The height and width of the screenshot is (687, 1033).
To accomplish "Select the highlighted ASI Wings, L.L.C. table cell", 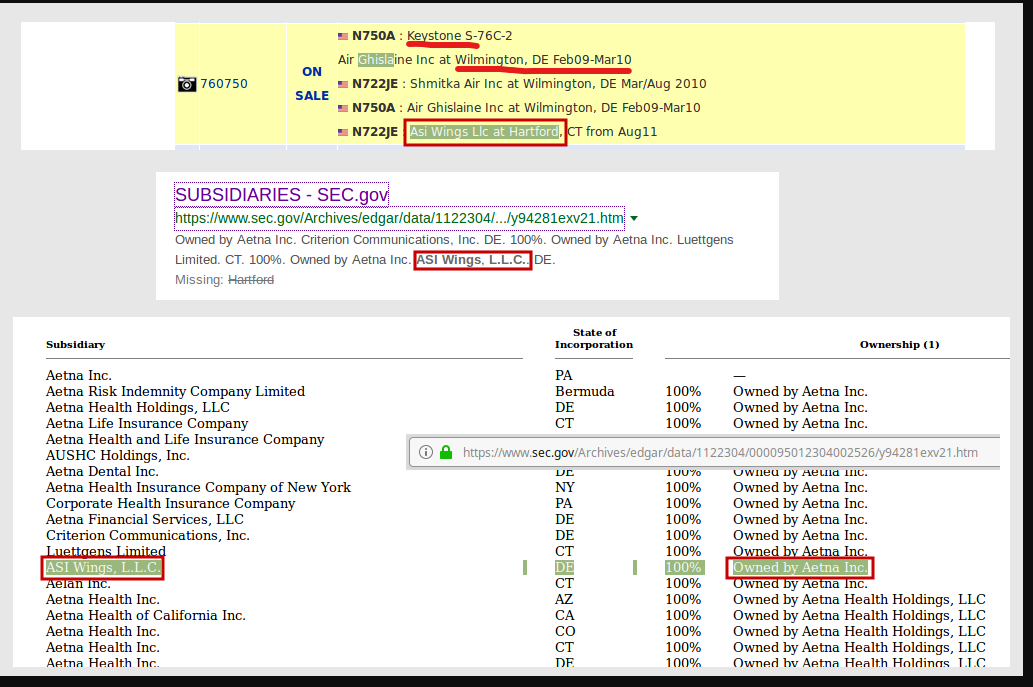I will (103, 568).
